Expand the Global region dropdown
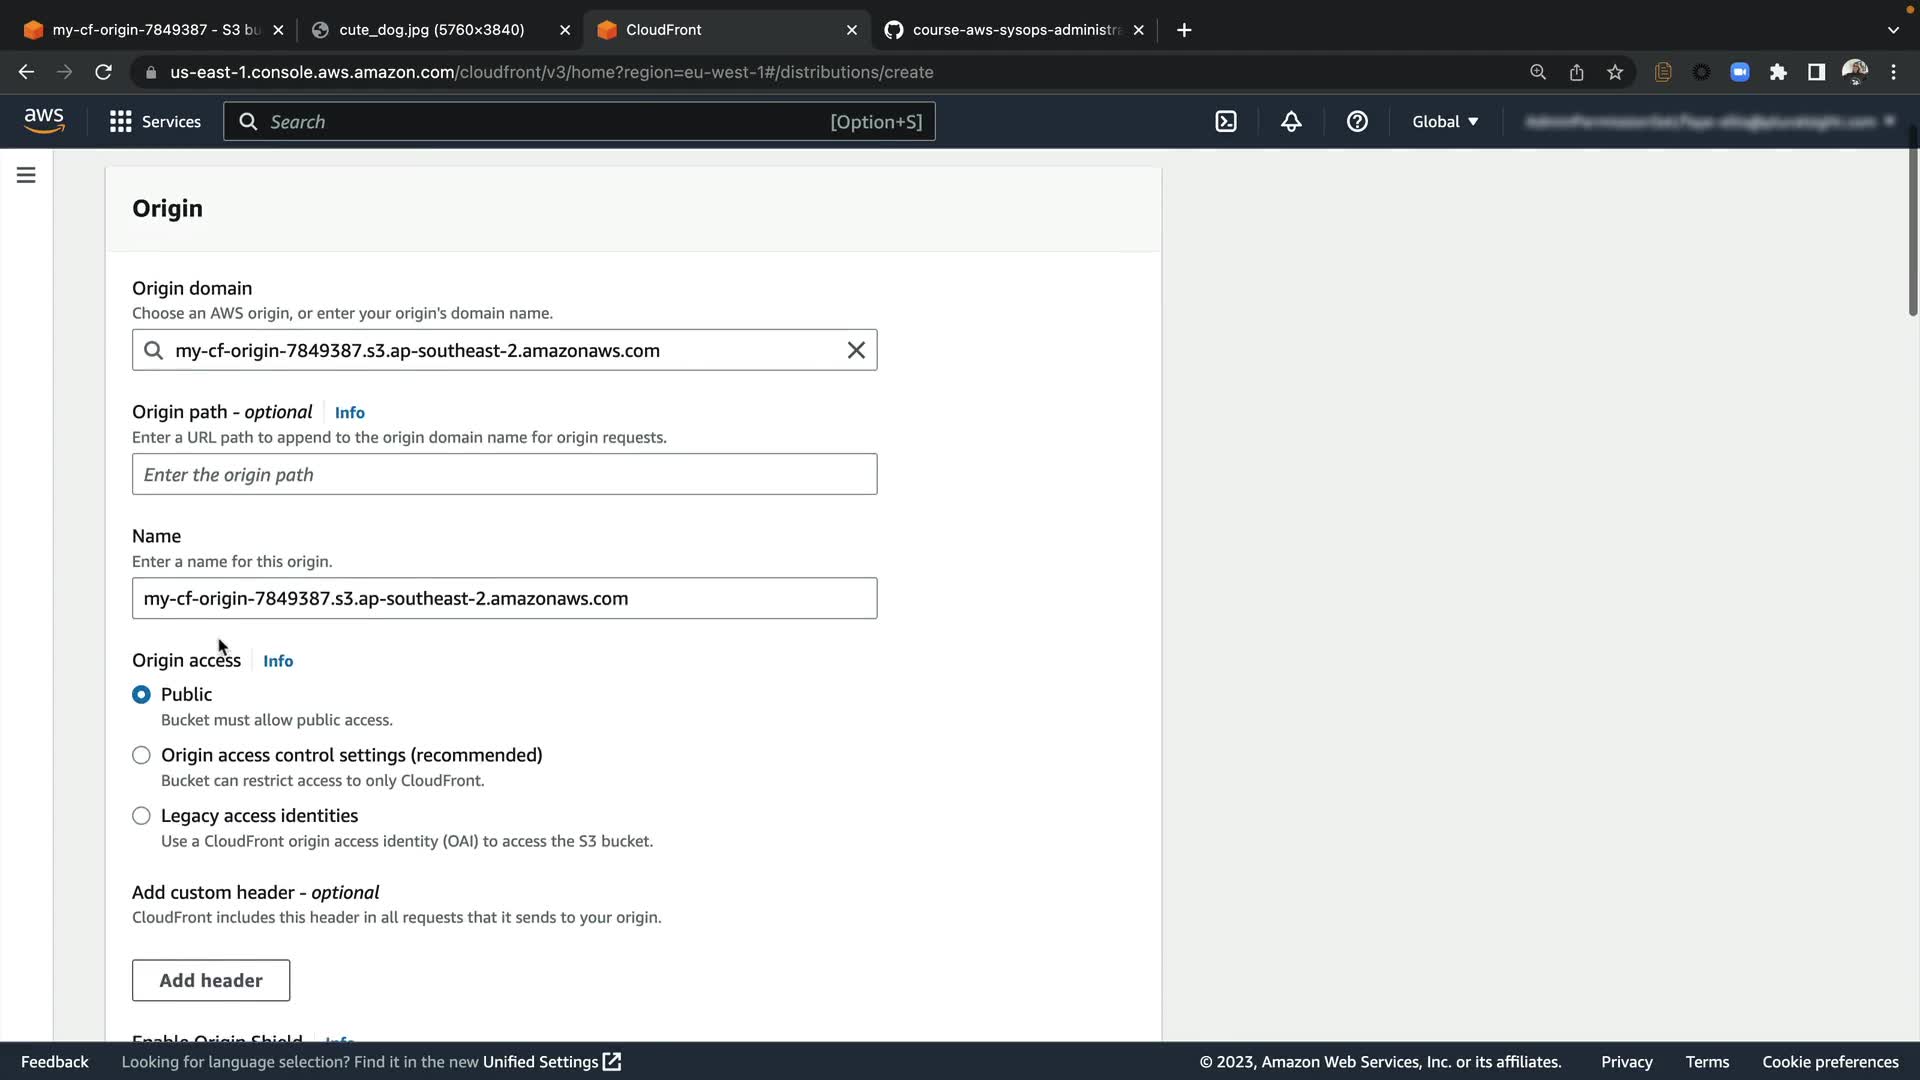1920x1080 pixels. click(x=1445, y=122)
